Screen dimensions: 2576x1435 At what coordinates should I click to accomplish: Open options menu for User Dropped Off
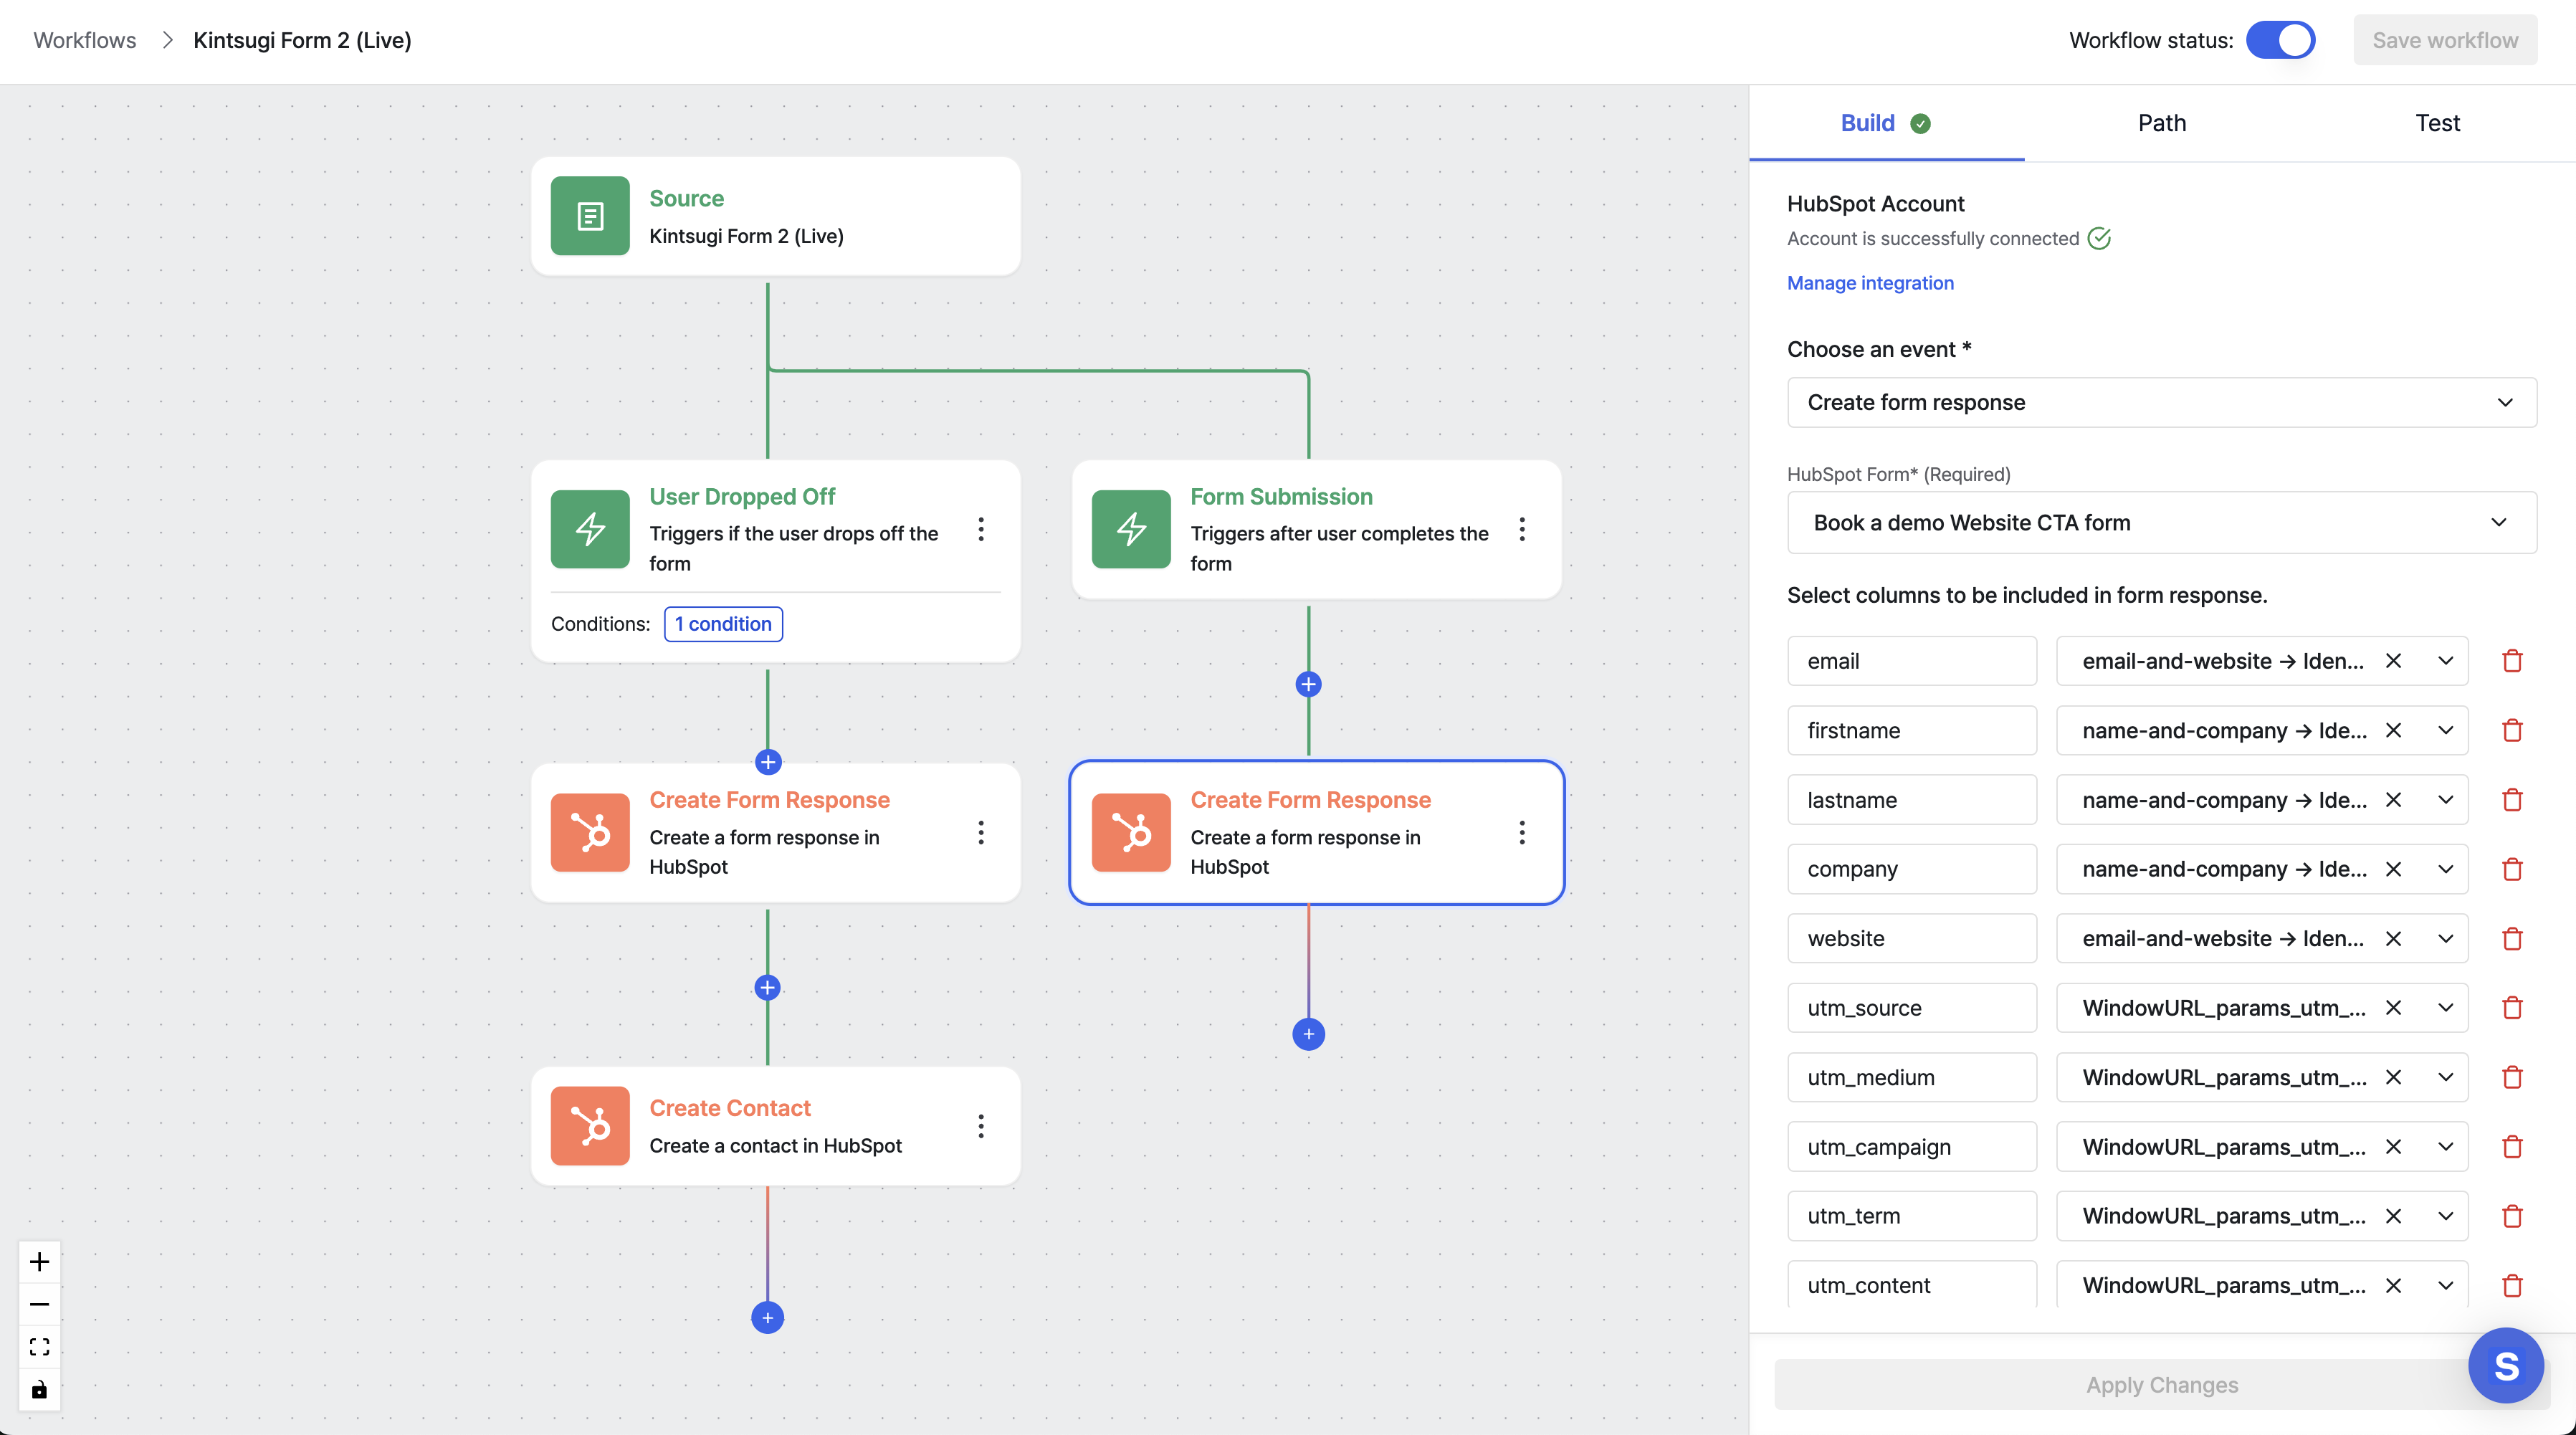click(981, 529)
